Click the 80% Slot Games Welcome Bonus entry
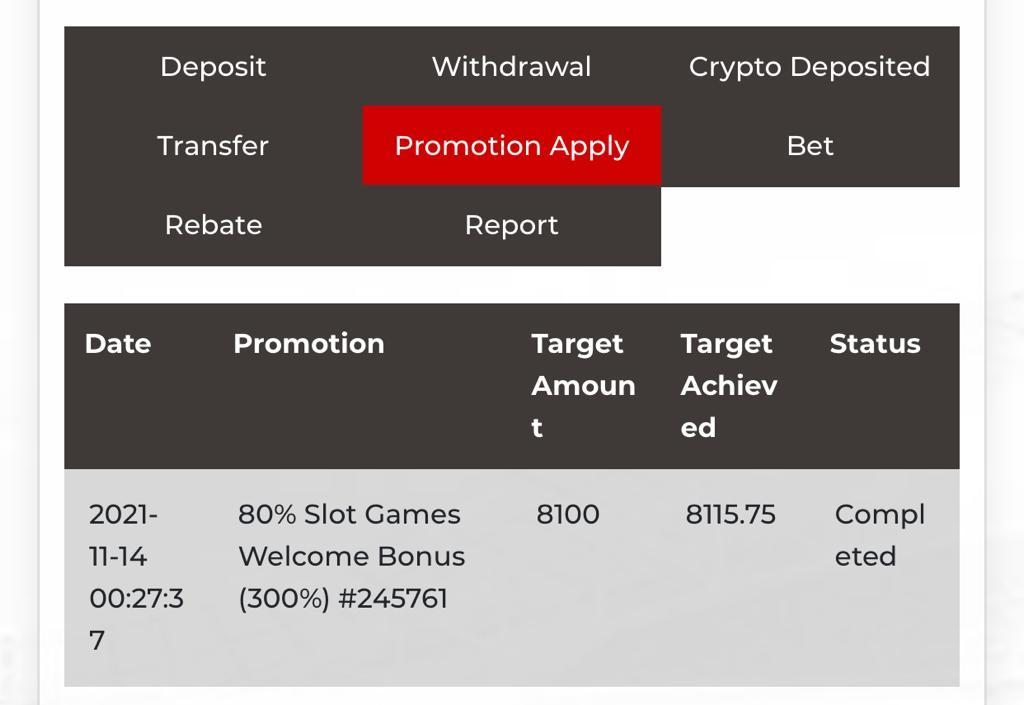The image size is (1024, 705). (350, 535)
